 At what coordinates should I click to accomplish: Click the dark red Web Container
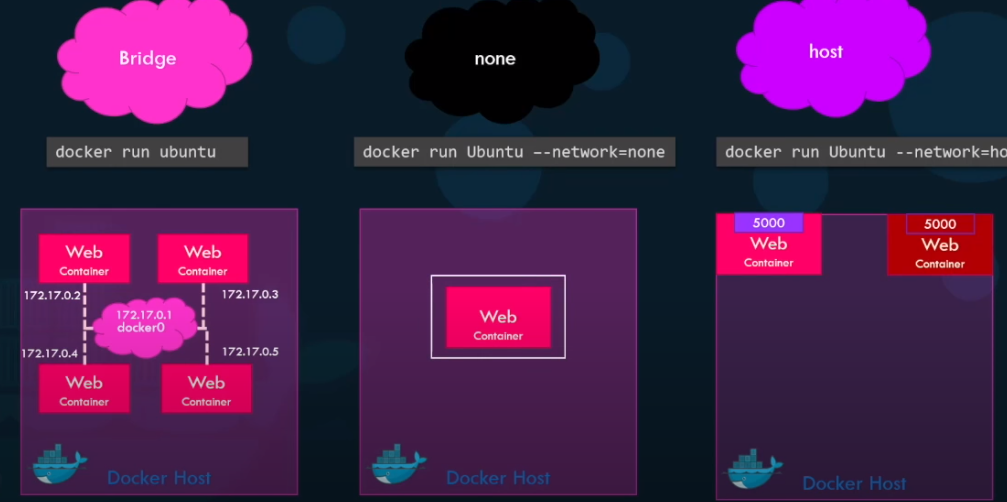[940, 245]
